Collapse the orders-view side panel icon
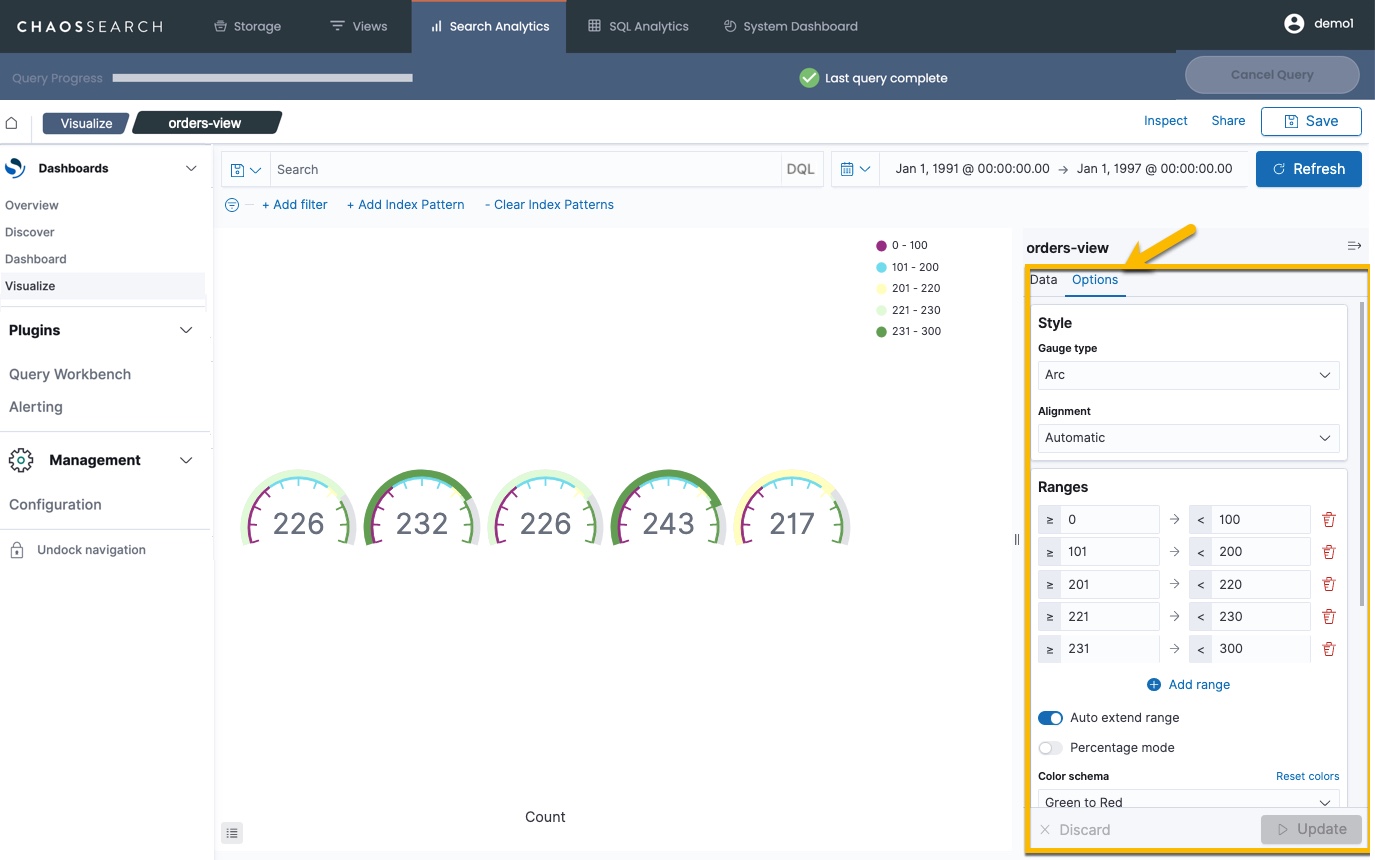Viewport: 1375px width, 860px height. coord(1354,246)
